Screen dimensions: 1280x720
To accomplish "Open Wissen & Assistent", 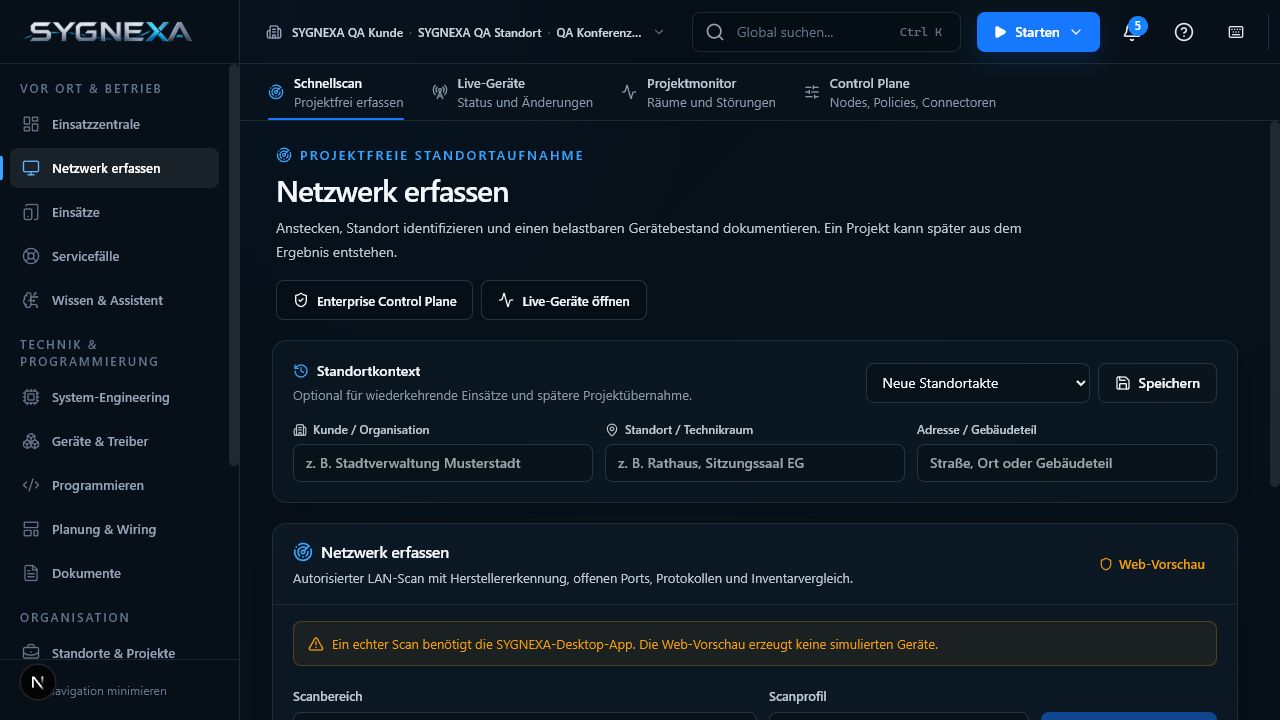I will (114, 300).
